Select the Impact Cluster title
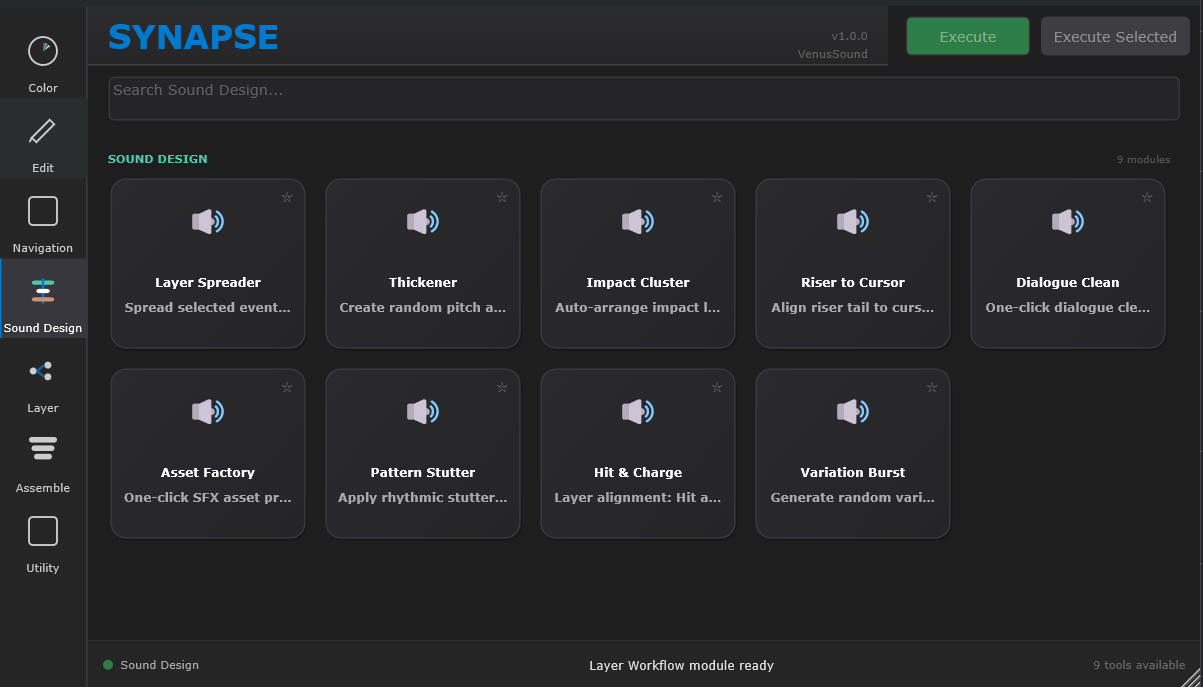The image size is (1203, 687). tap(638, 282)
